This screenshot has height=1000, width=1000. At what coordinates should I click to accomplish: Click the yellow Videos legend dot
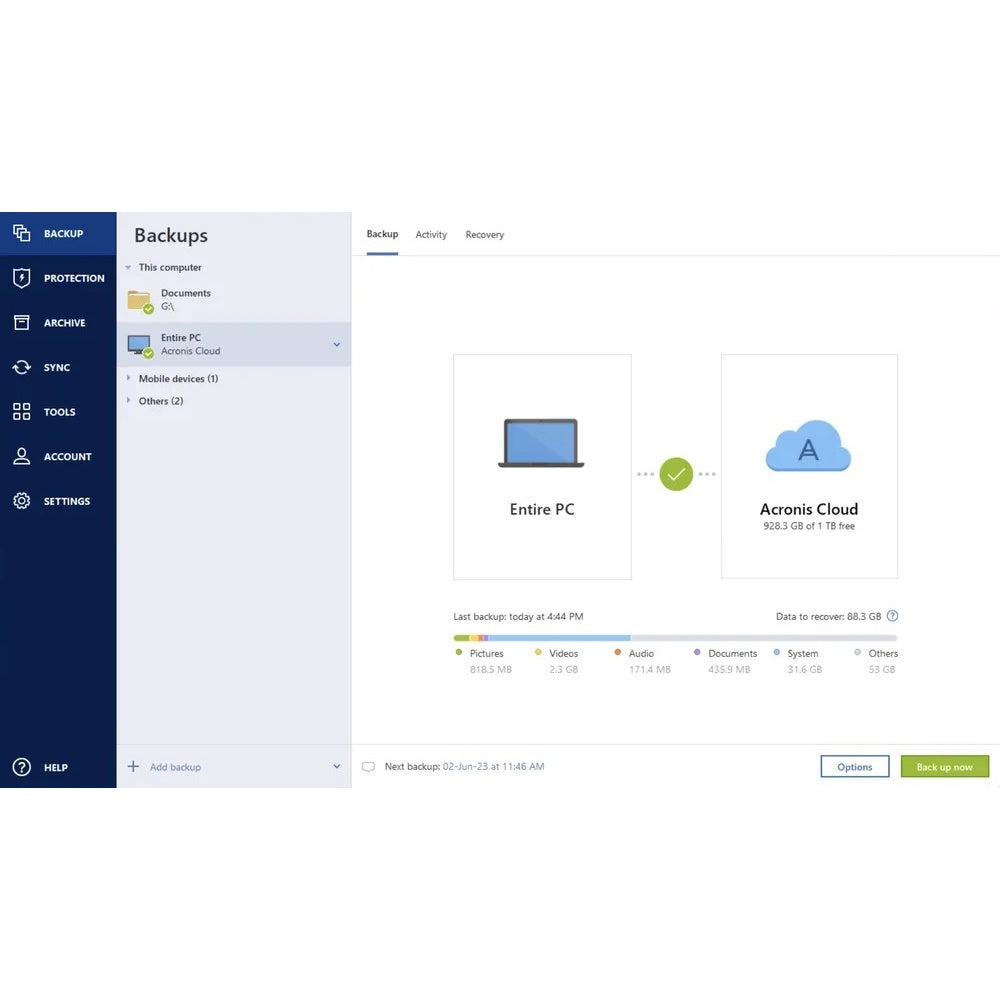click(x=538, y=652)
